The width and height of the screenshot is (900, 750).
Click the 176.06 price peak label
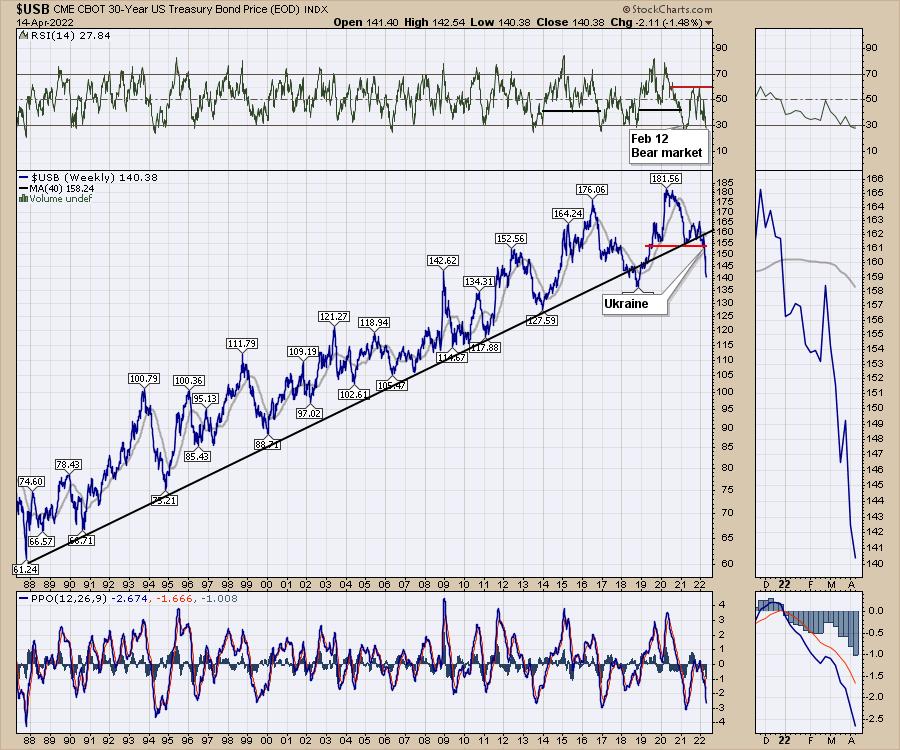click(x=592, y=189)
